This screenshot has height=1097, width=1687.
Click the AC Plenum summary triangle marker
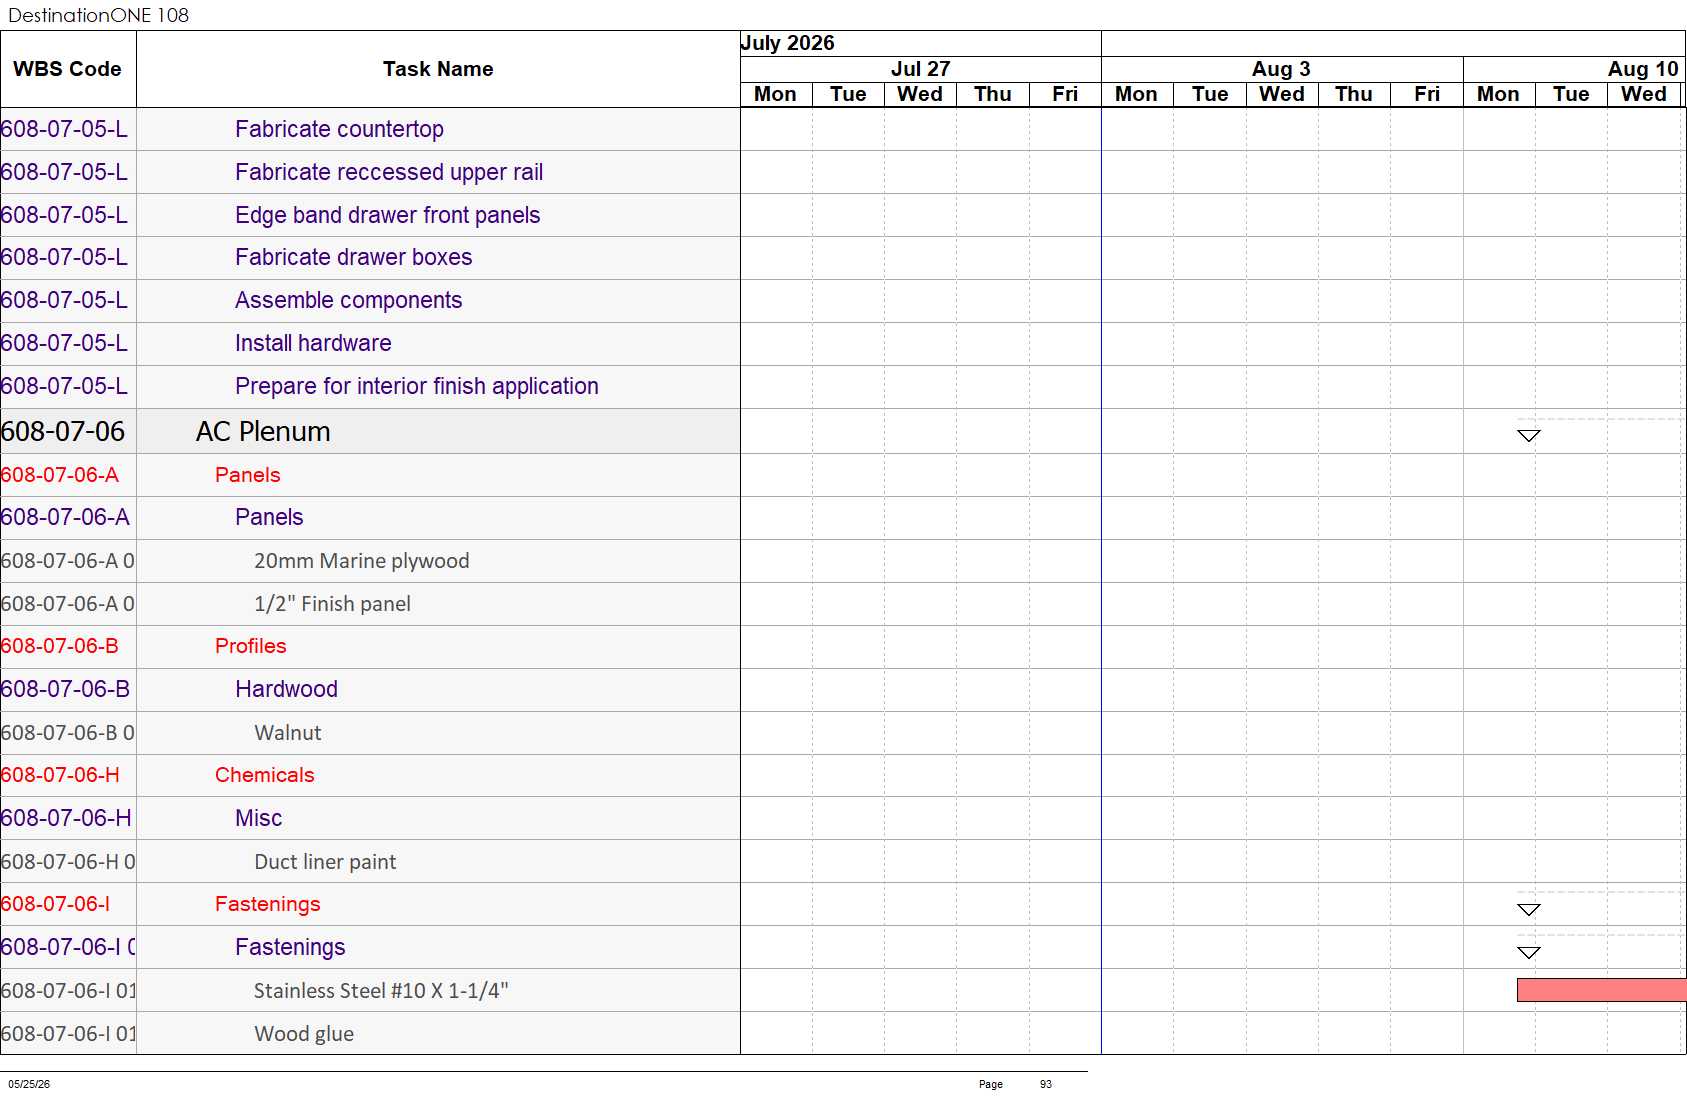1528,435
